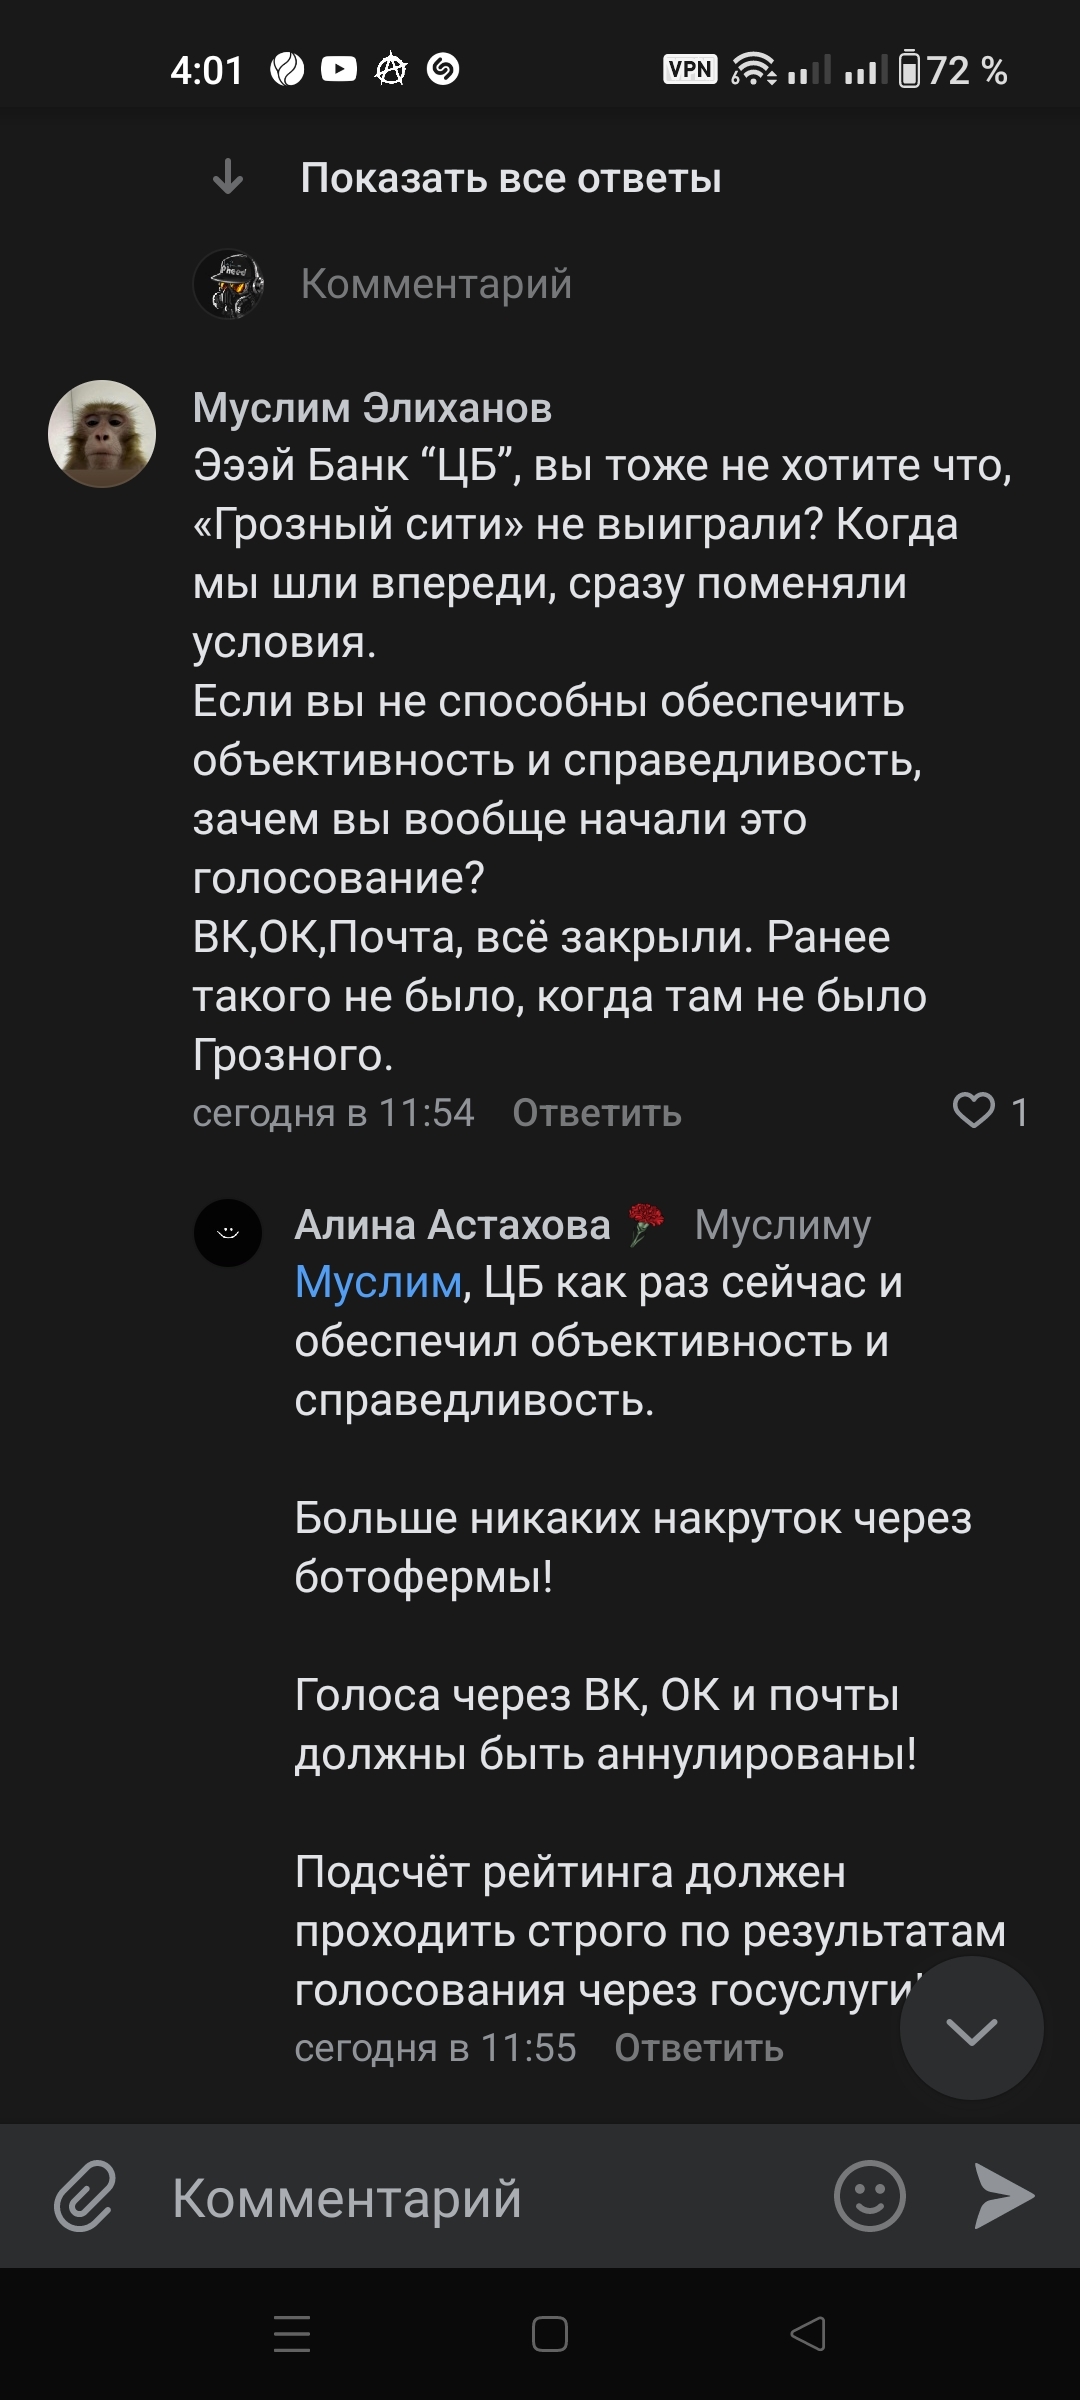Tap the send arrow icon

pyautogui.click(x=1004, y=2196)
